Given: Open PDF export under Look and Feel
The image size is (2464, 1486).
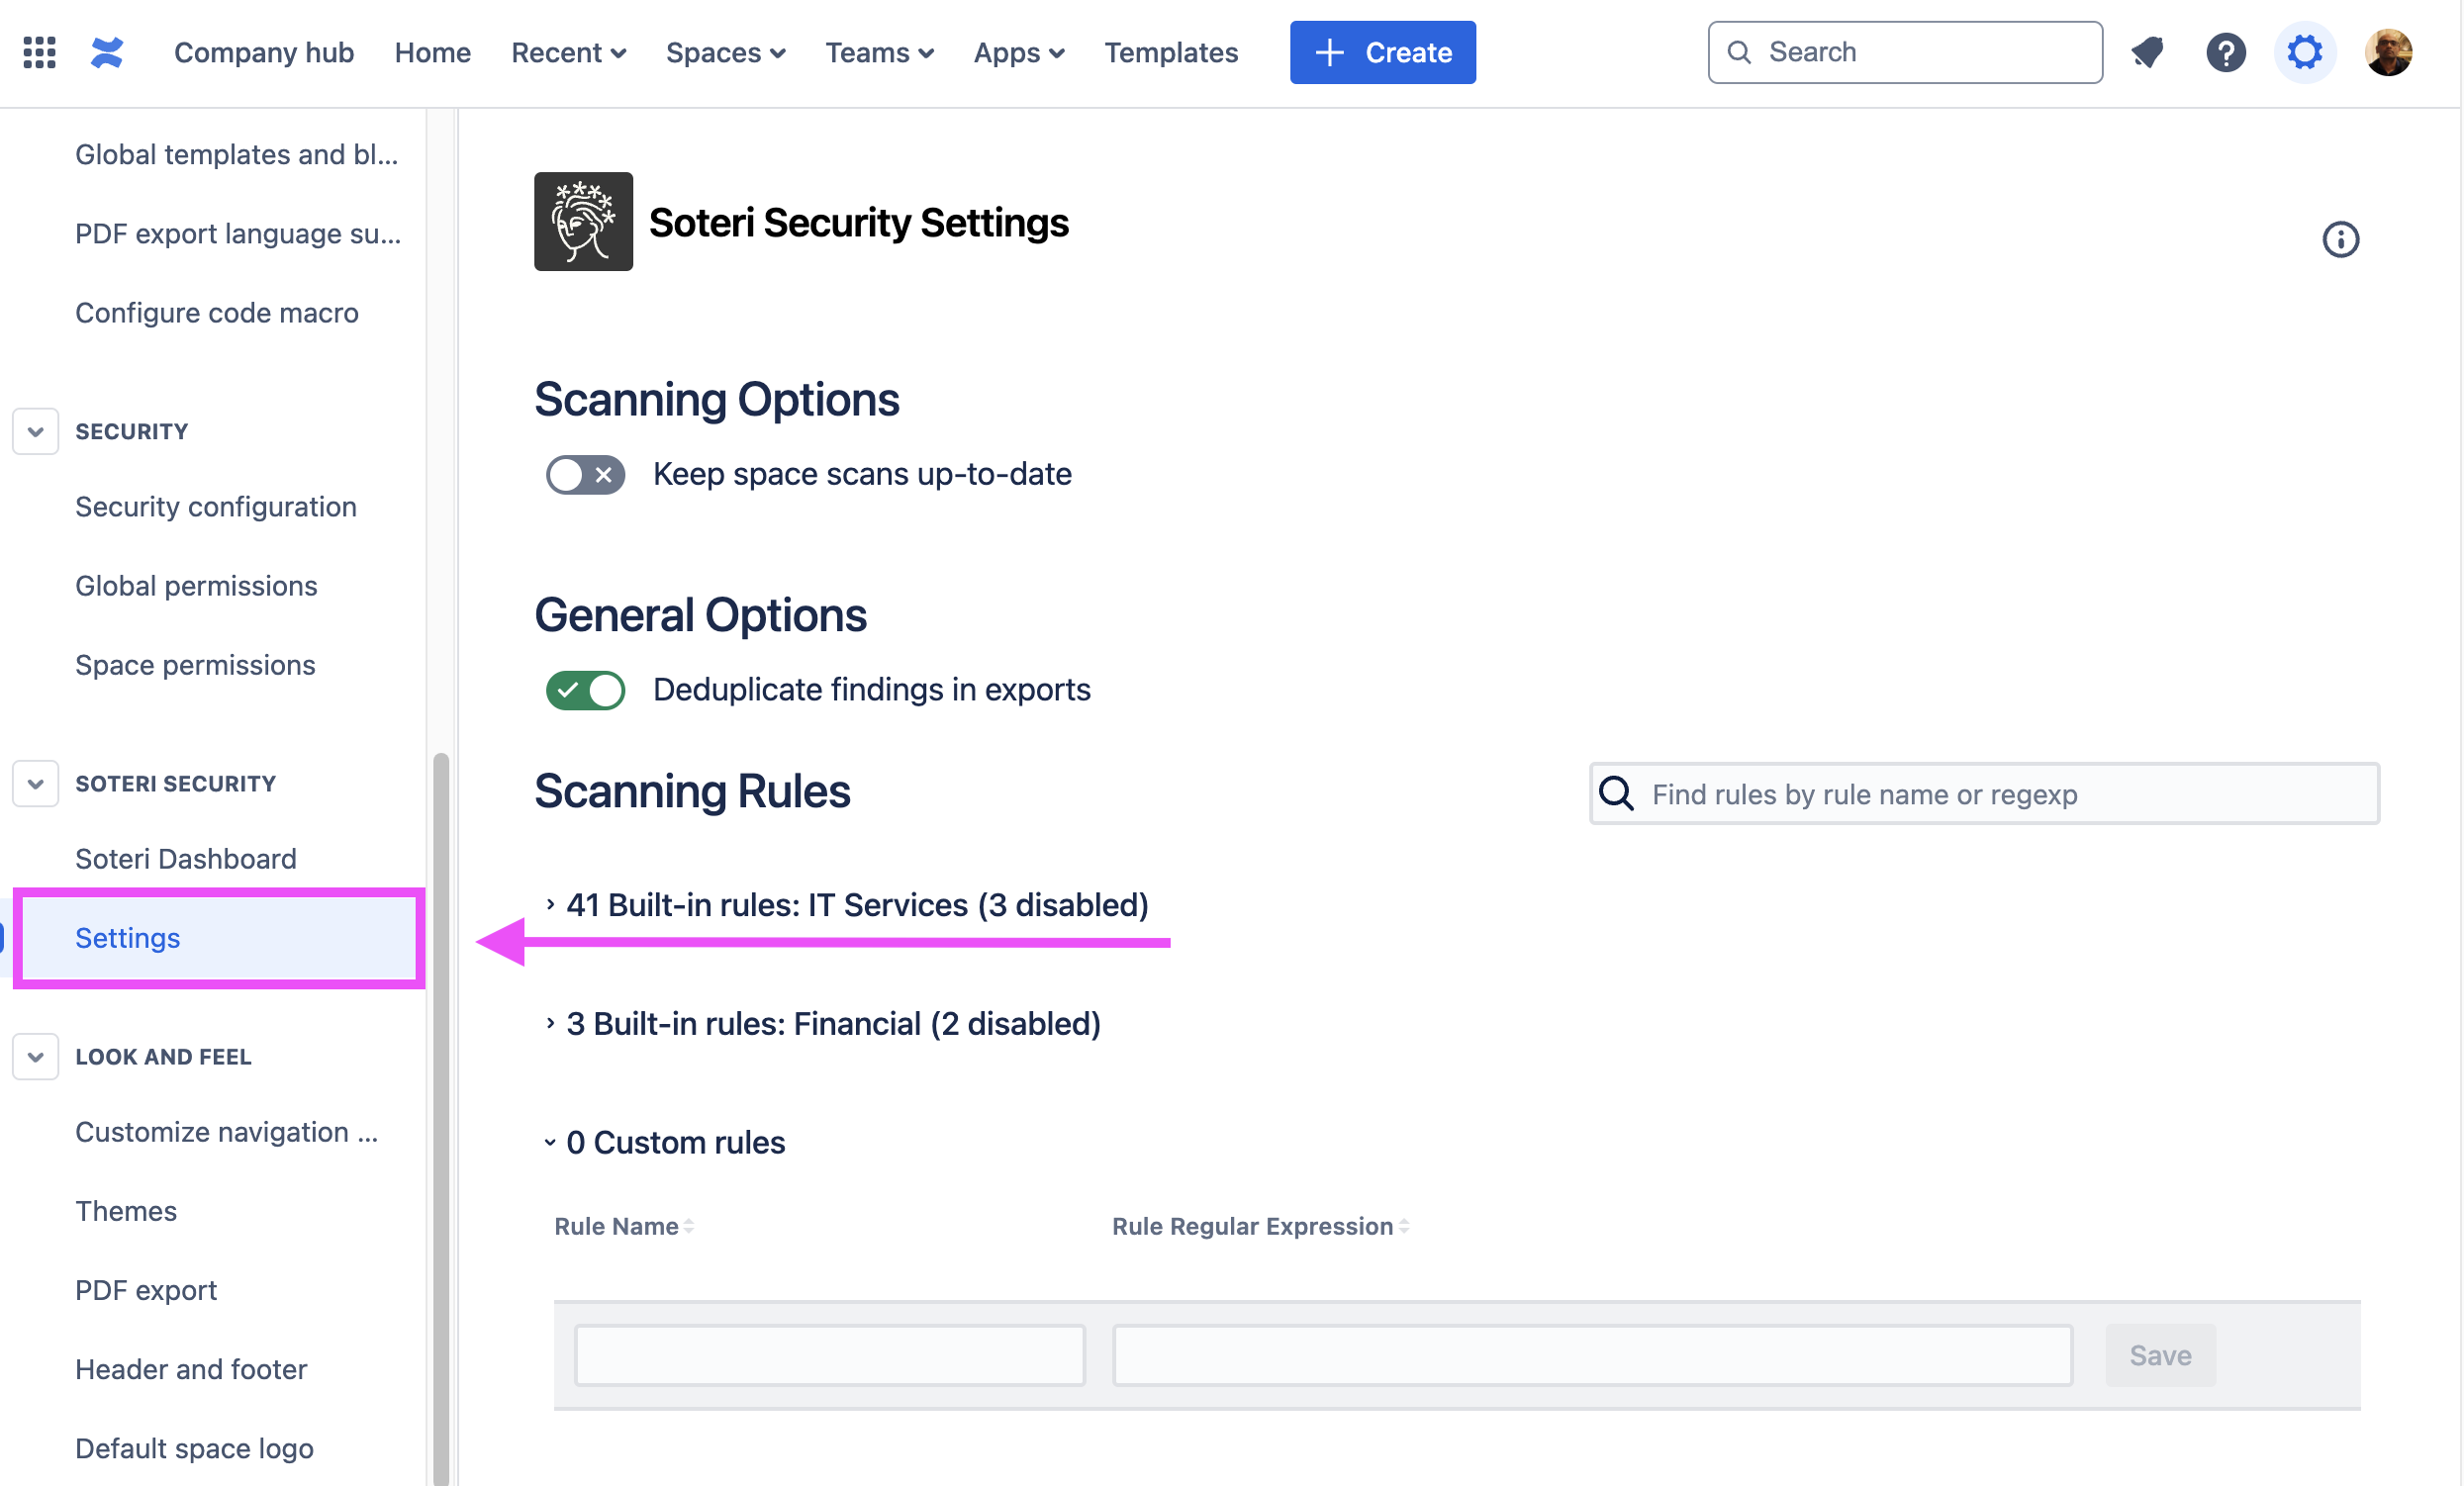Looking at the screenshot, I should click(146, 1289).
